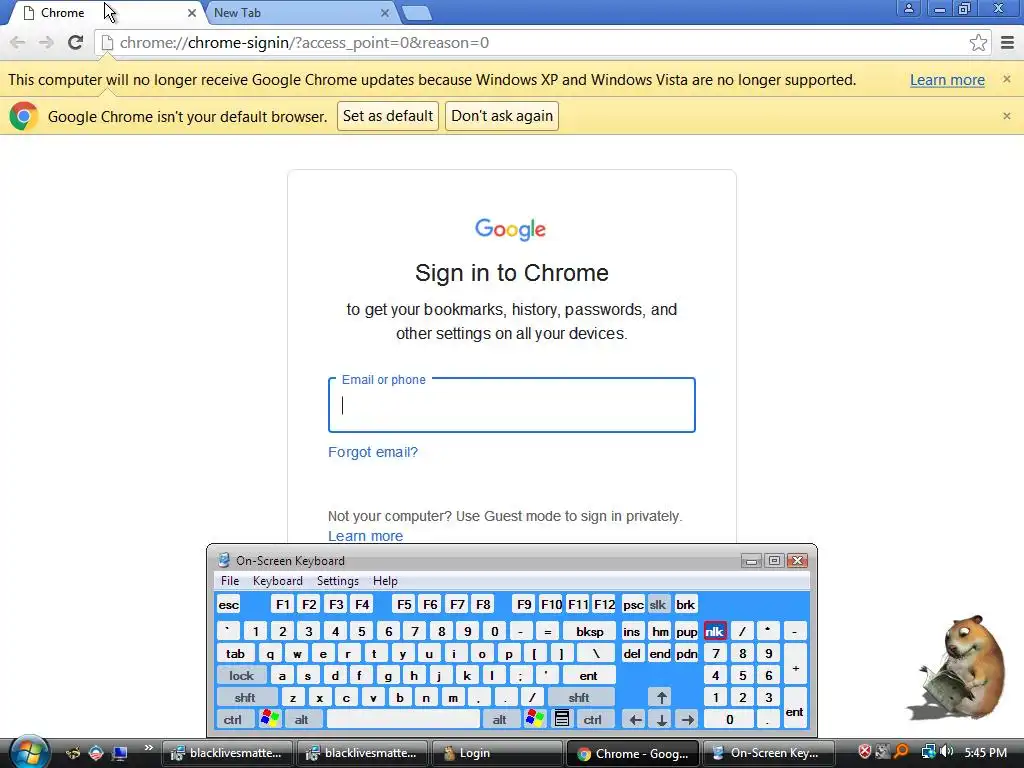Image resolution: width=1024 pixels, height=768 pixels.
Task: Click the Set as default button
Action: (388, 116)
